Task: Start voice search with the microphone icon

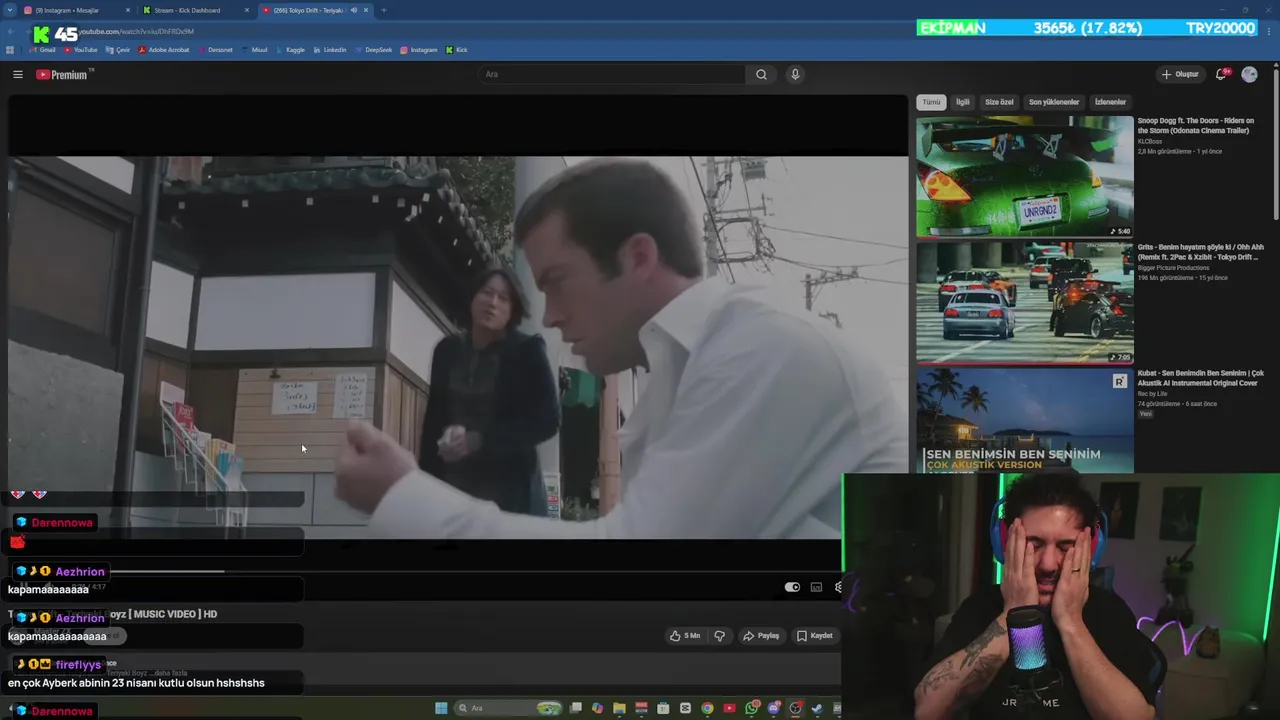Action: (x=795, y=74)
